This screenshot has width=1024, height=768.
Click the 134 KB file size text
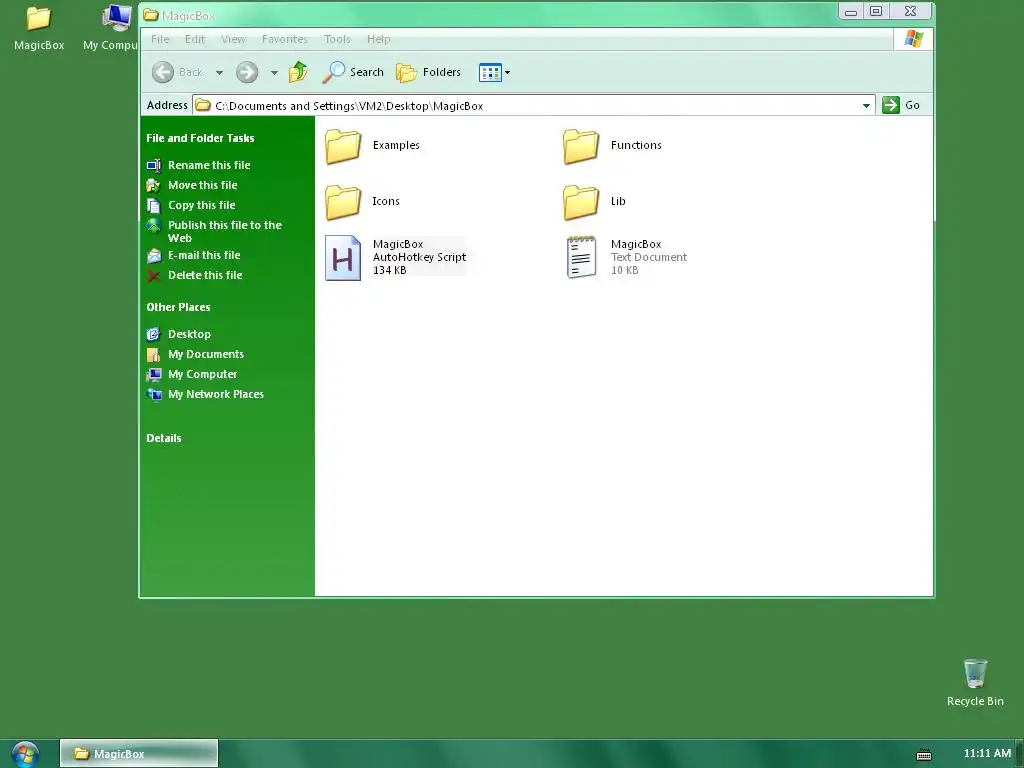coord(389,270)
